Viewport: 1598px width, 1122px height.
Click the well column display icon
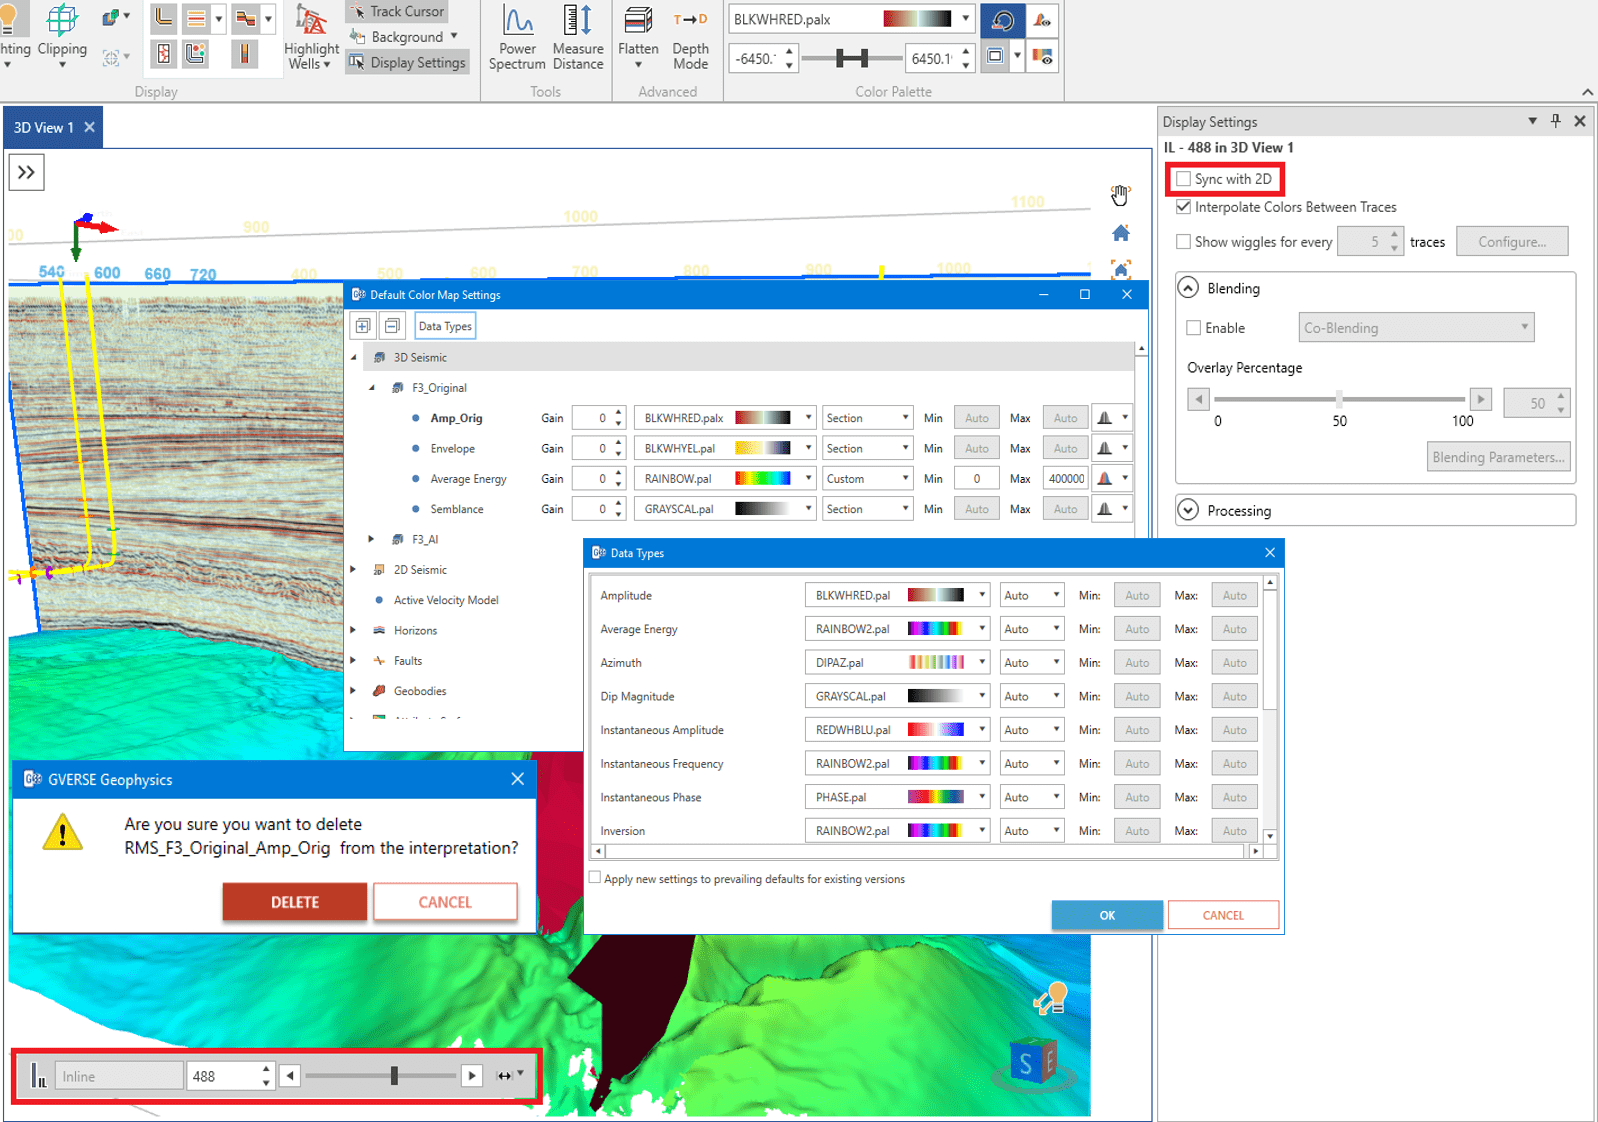(244, 54)
